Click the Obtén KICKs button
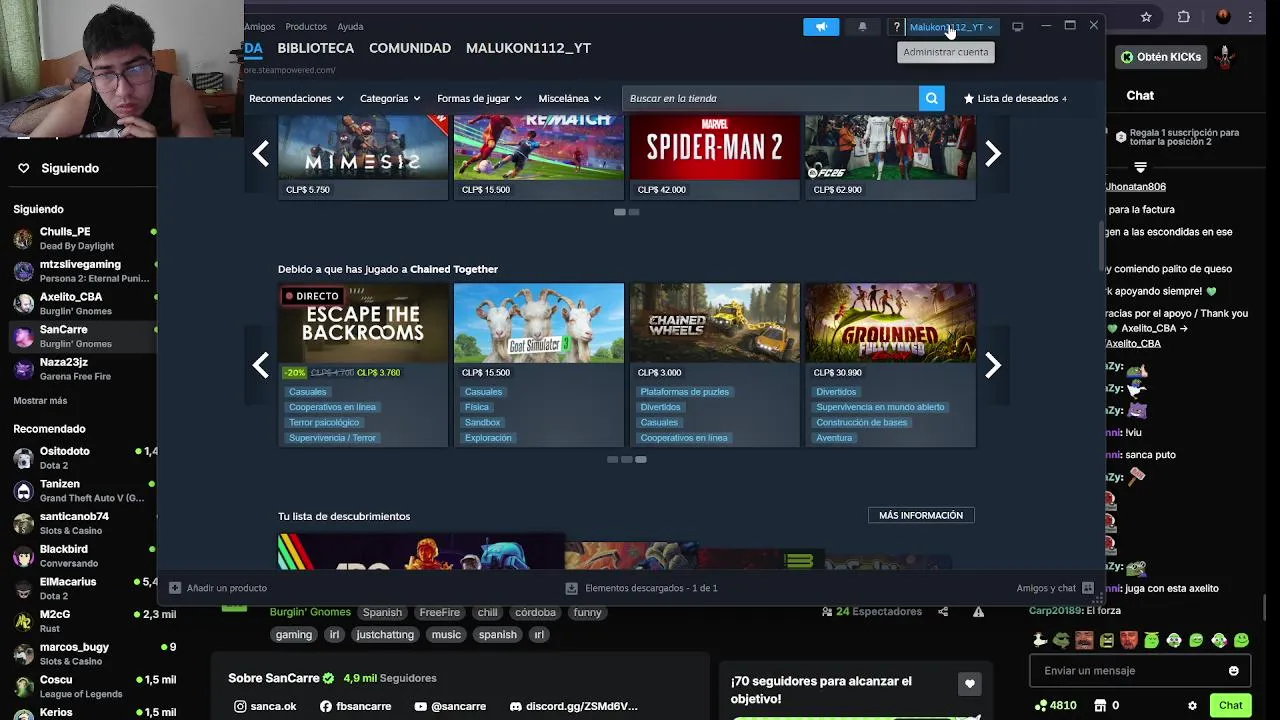Image resolution: width=1280 pixels, height=720 pixels. pos(1161,57)
